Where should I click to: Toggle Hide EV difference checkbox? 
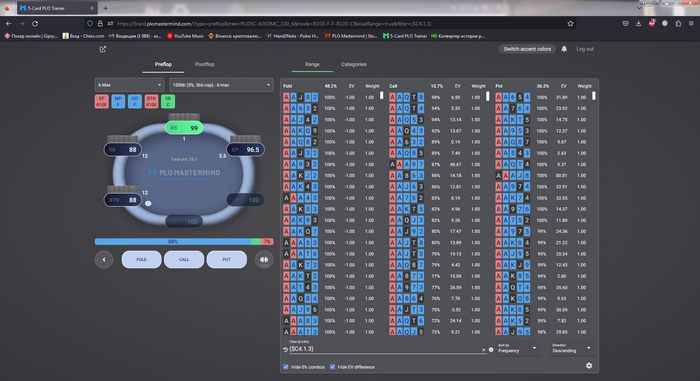pos(332,367)
